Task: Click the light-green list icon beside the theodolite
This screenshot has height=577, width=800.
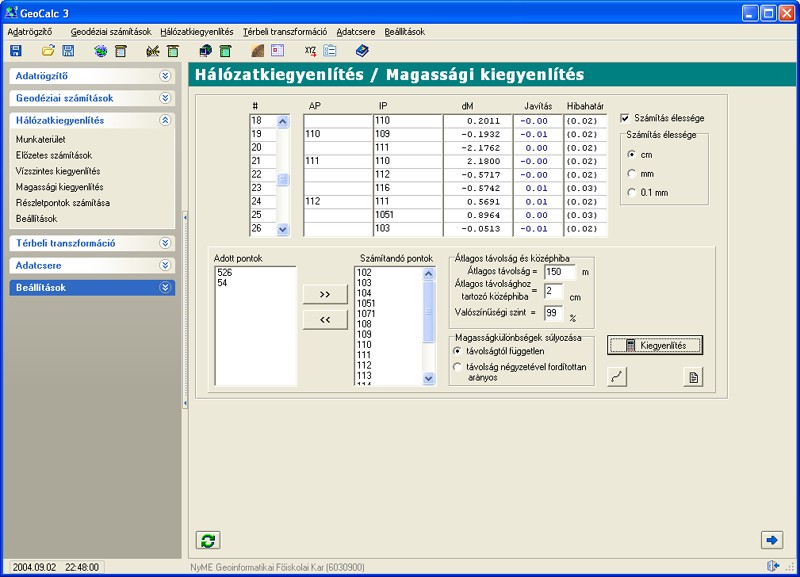Action: point(173,51)
